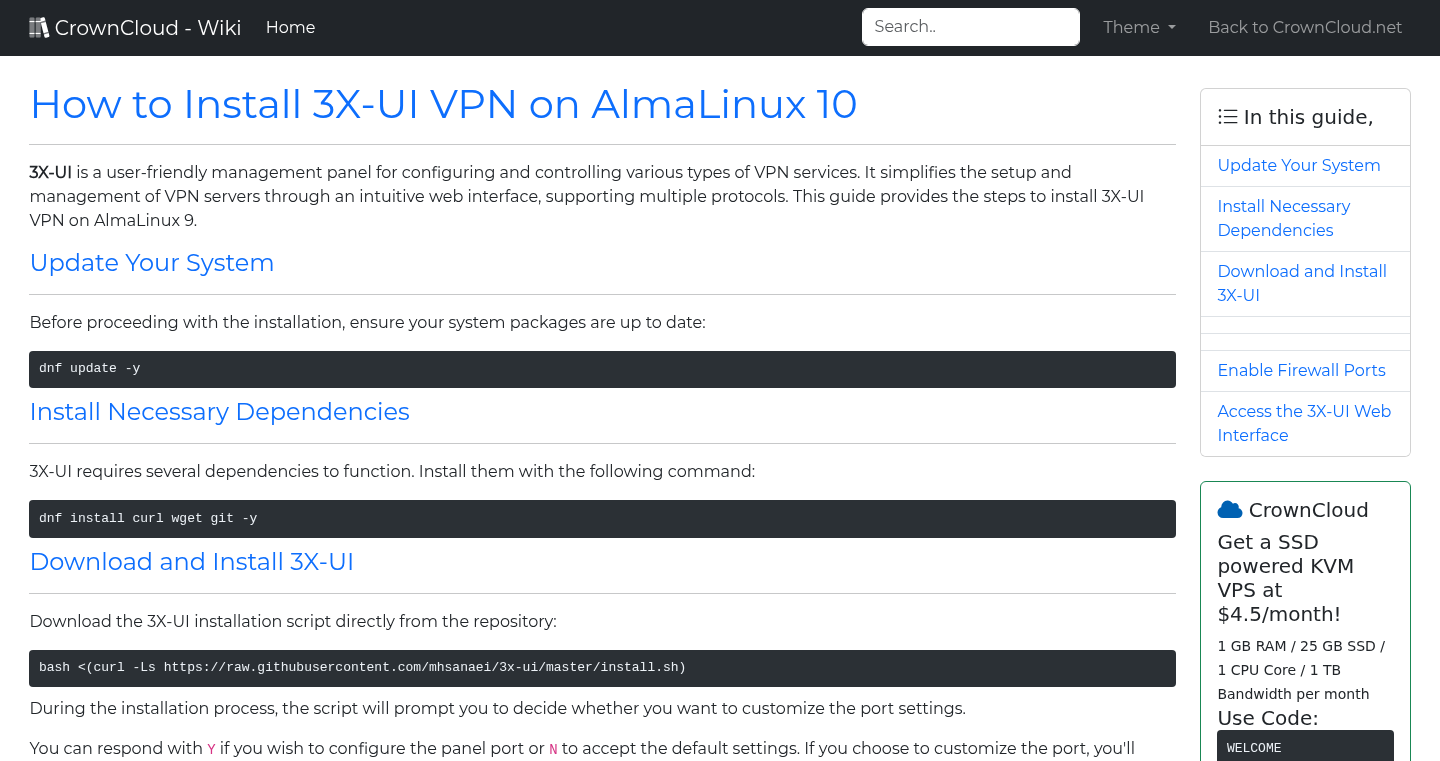
Task: Click inside the Search field
Action: (970, 26)
